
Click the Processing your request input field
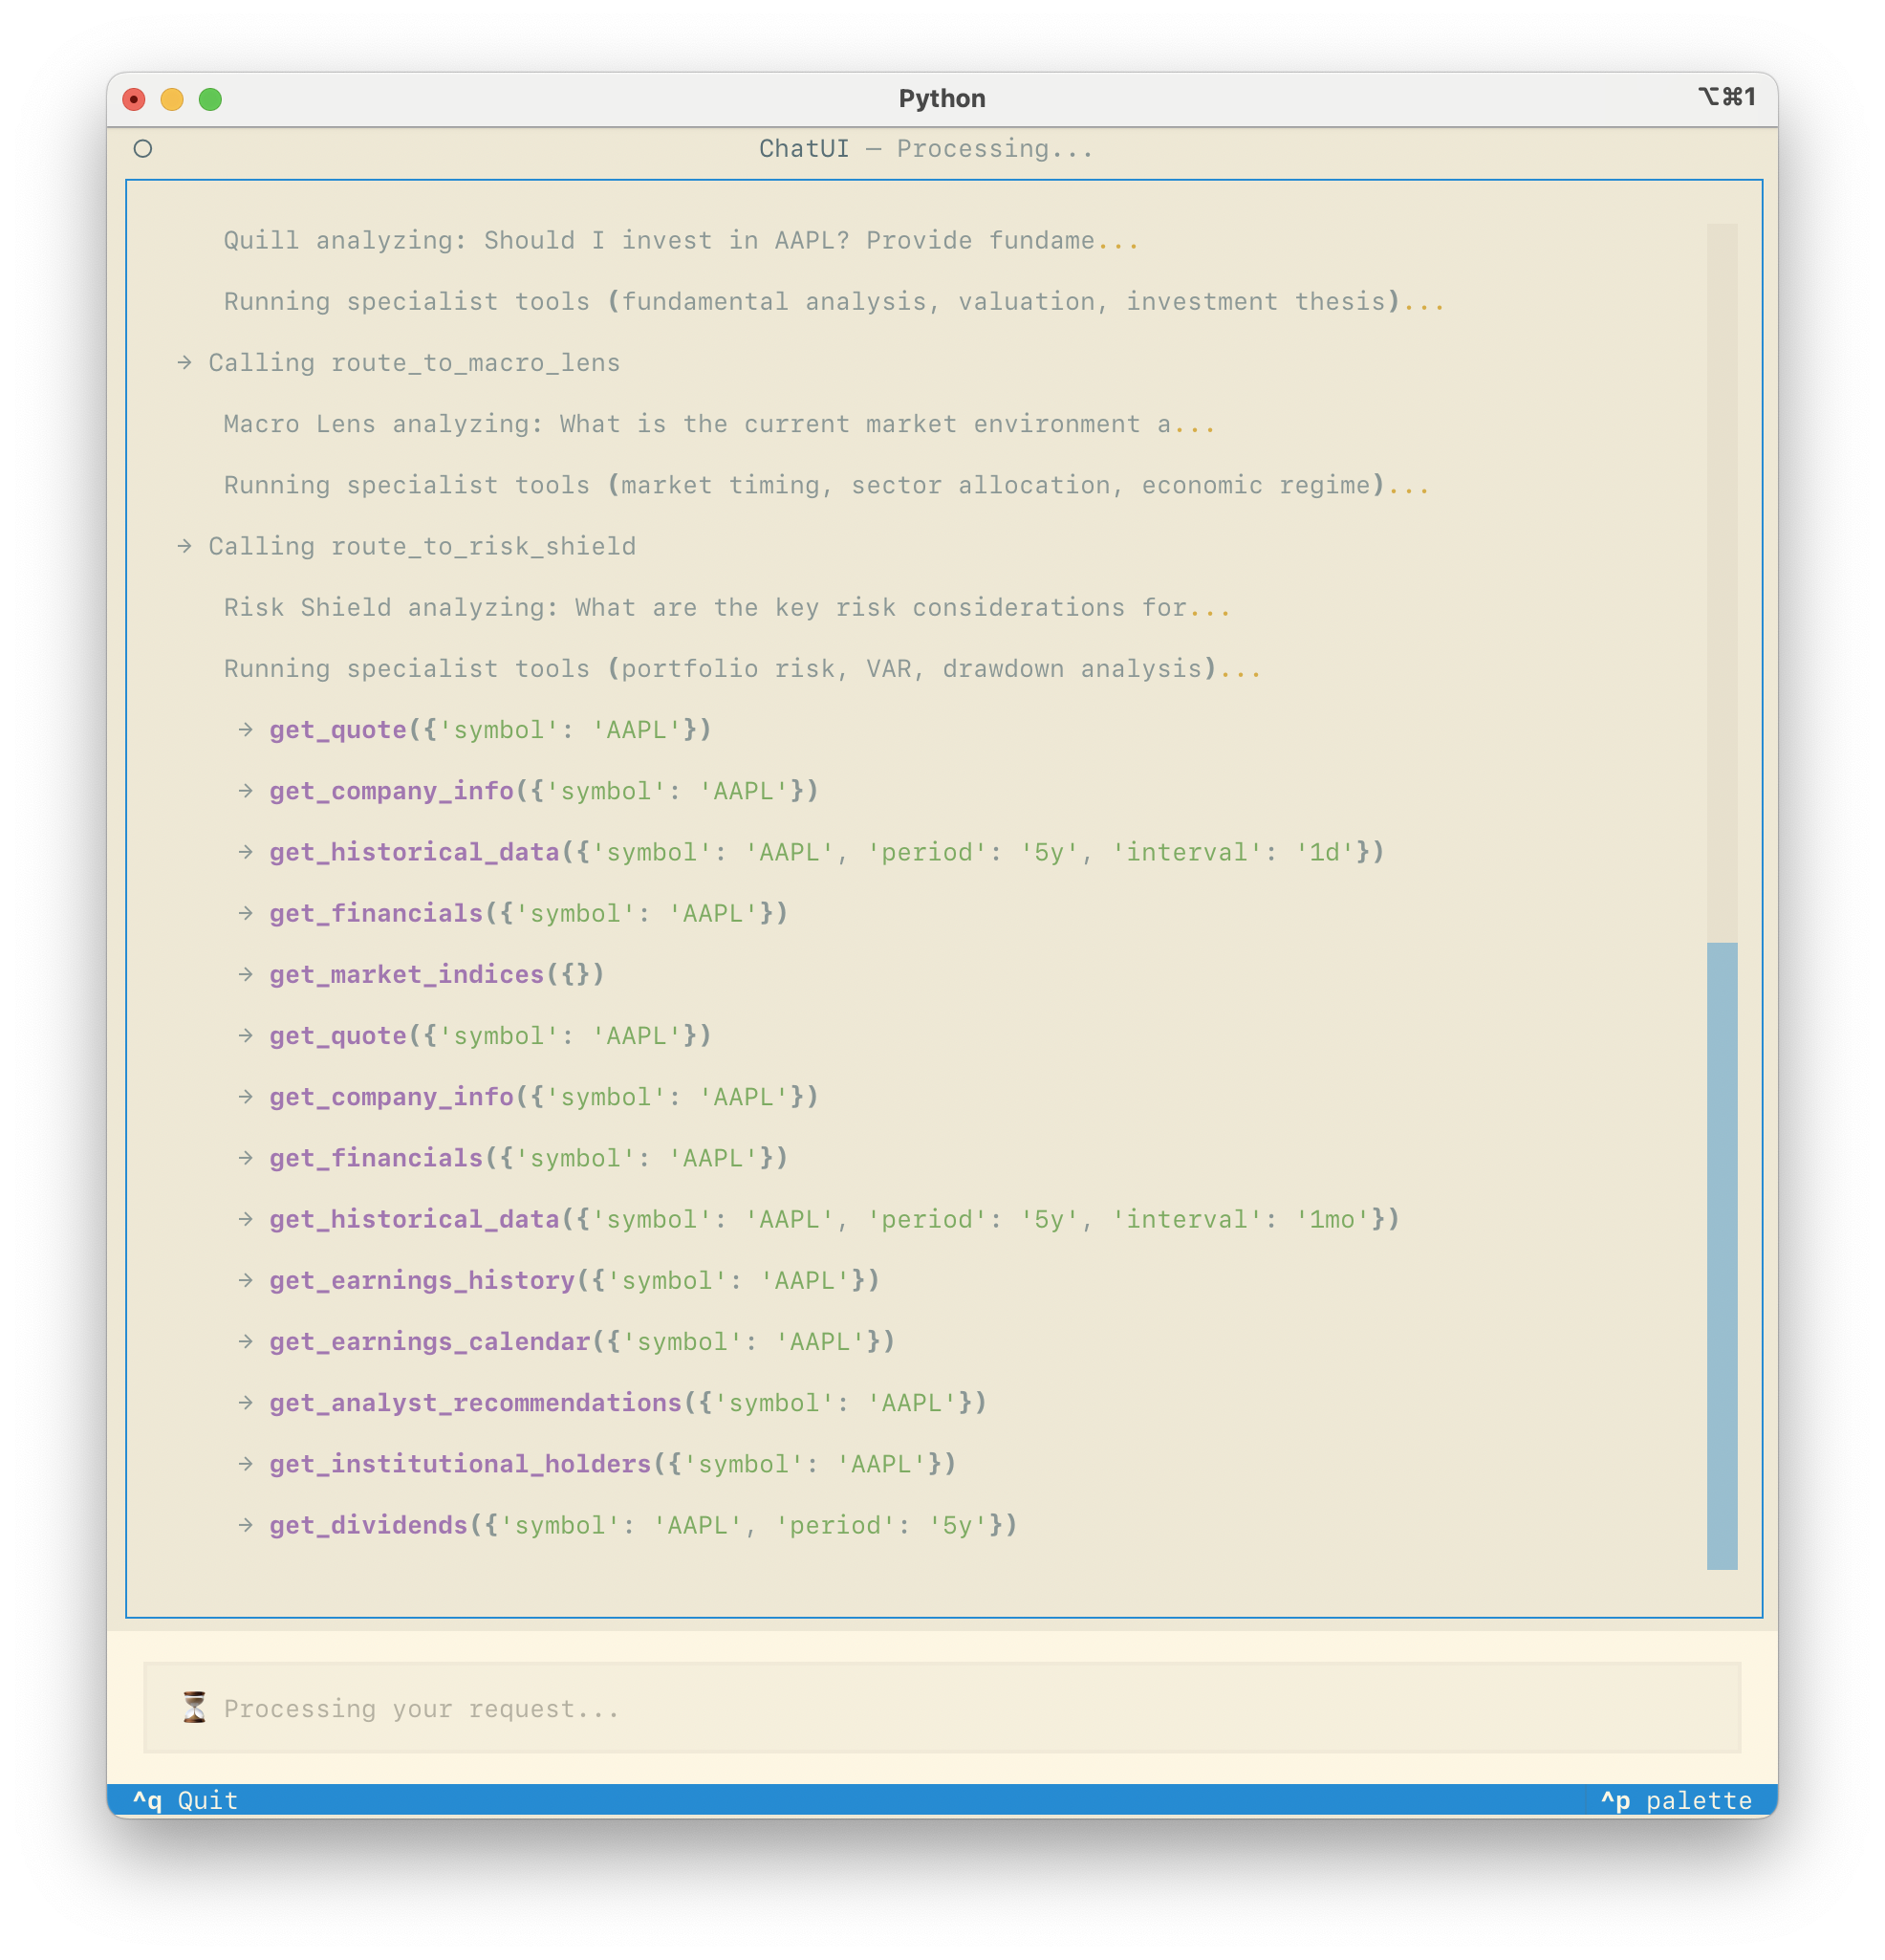[940, 1708]
